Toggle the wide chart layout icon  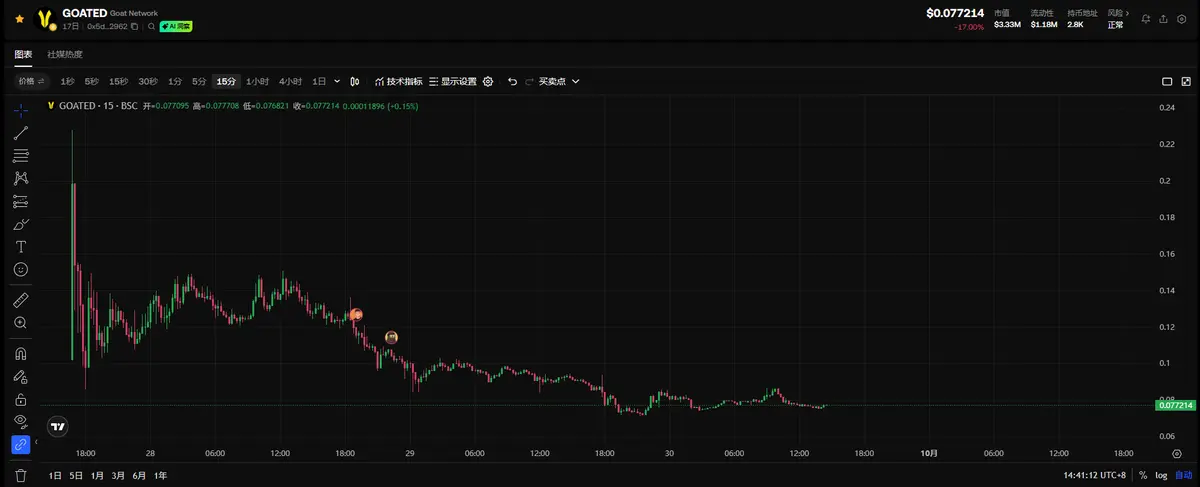1167,82
